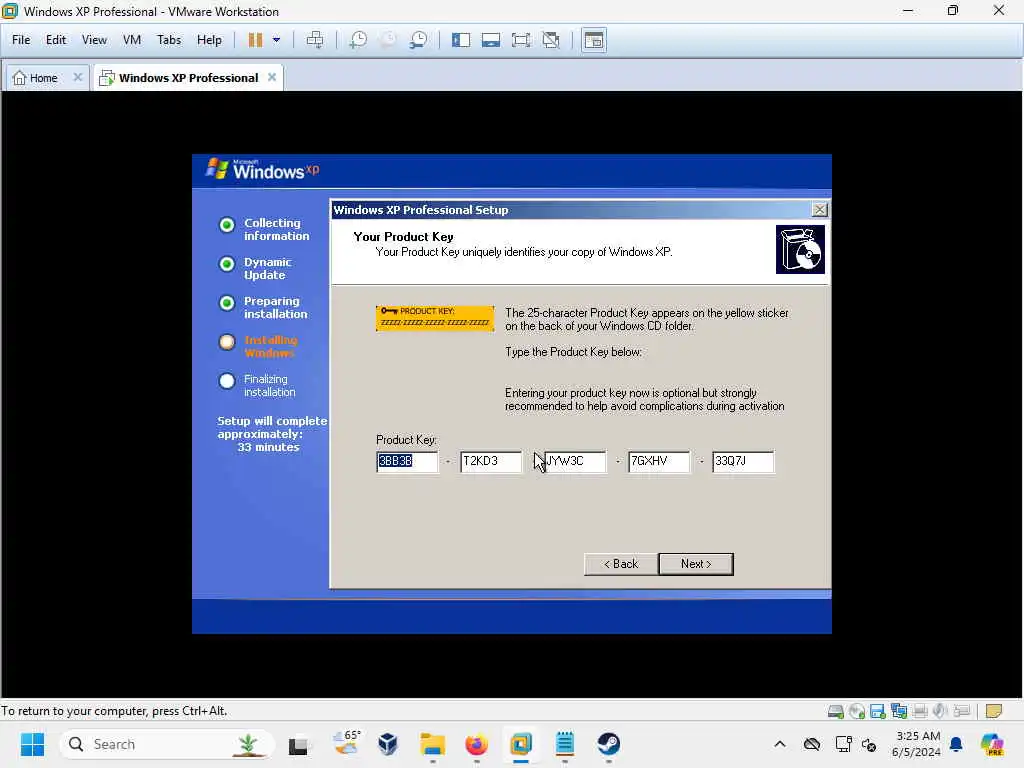
Task: Click the network adapter status icon
Action: [899, 711]
